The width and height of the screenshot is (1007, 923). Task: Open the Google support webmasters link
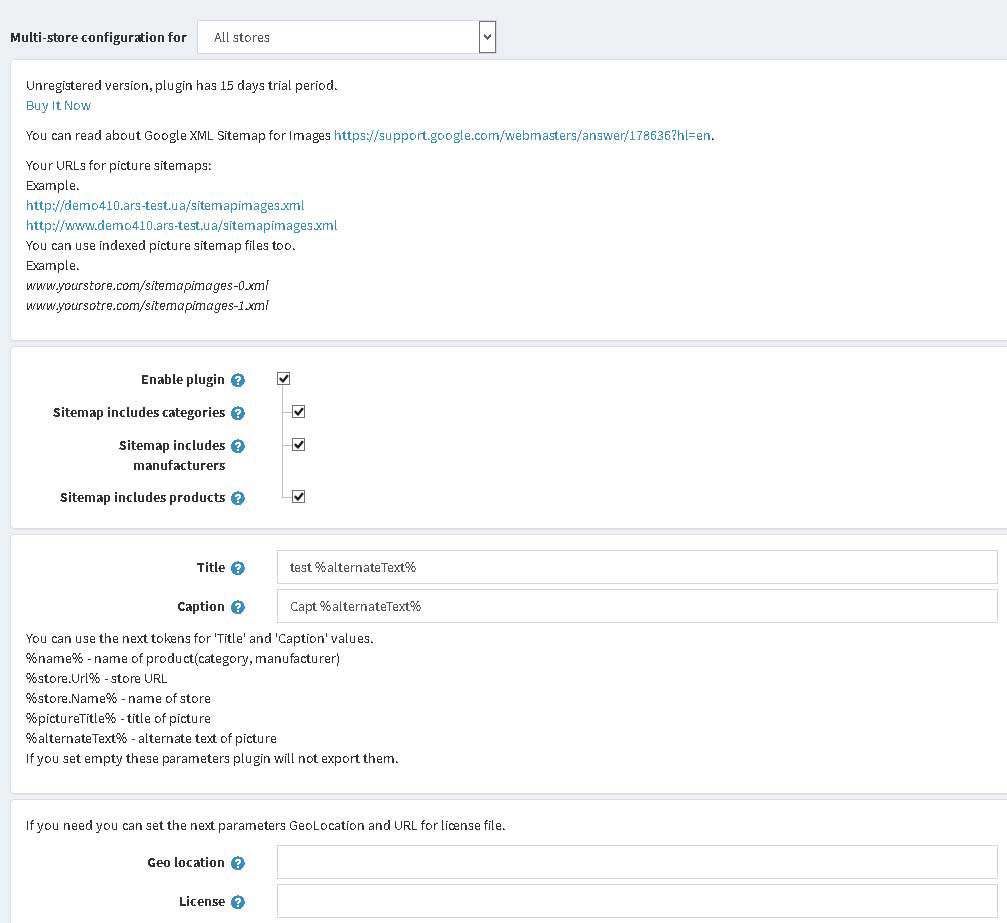[522, 136]
